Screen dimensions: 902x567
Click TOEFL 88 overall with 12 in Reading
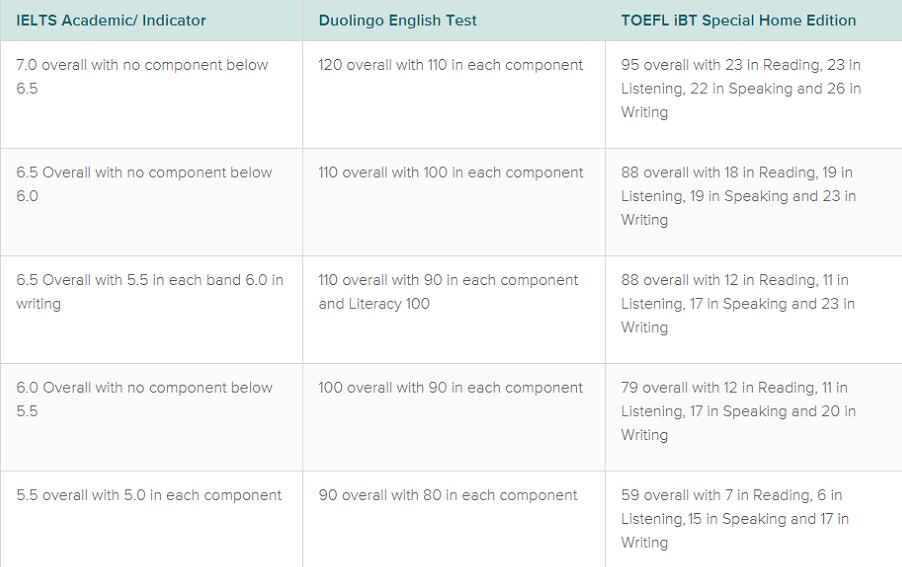pos(738,304)
